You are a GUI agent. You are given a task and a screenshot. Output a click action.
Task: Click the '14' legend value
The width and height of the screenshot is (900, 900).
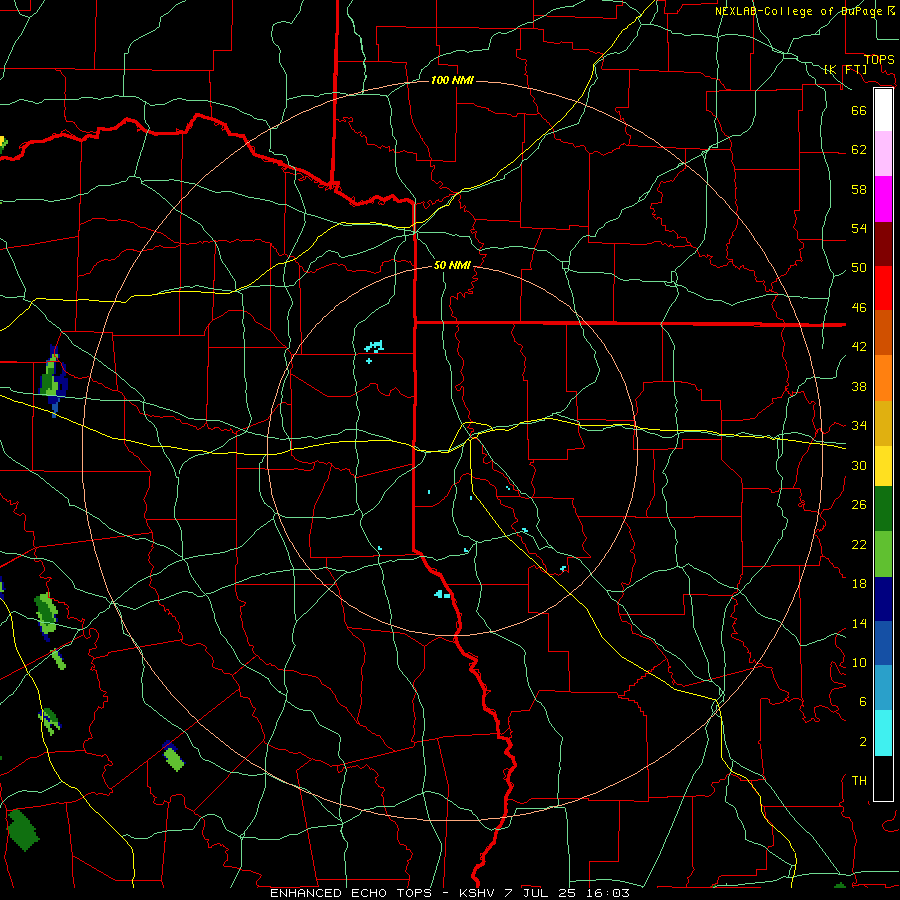coord(859,623)
